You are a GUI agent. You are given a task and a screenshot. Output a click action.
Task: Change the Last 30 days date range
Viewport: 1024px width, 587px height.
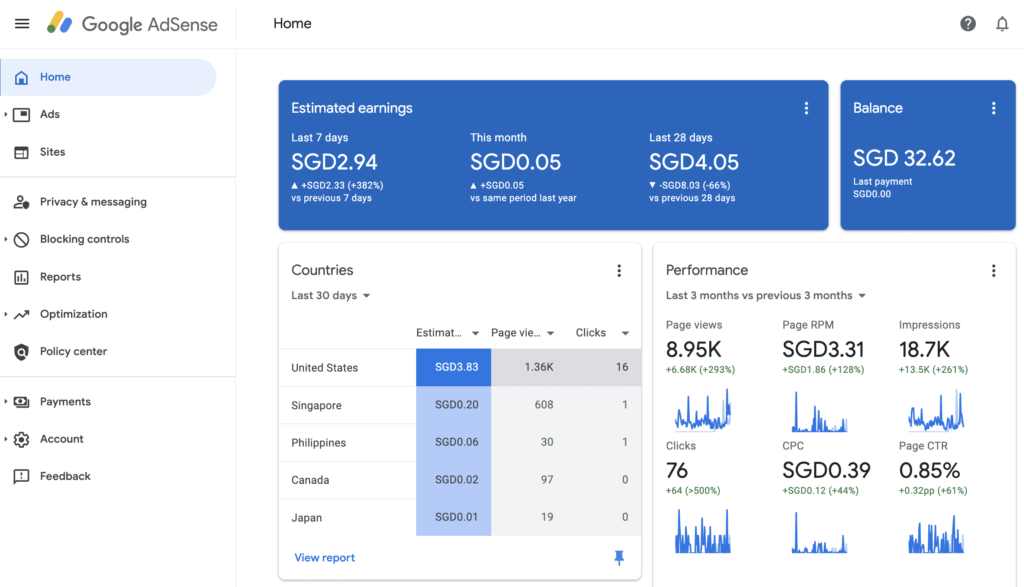click(x=331, y=296)
